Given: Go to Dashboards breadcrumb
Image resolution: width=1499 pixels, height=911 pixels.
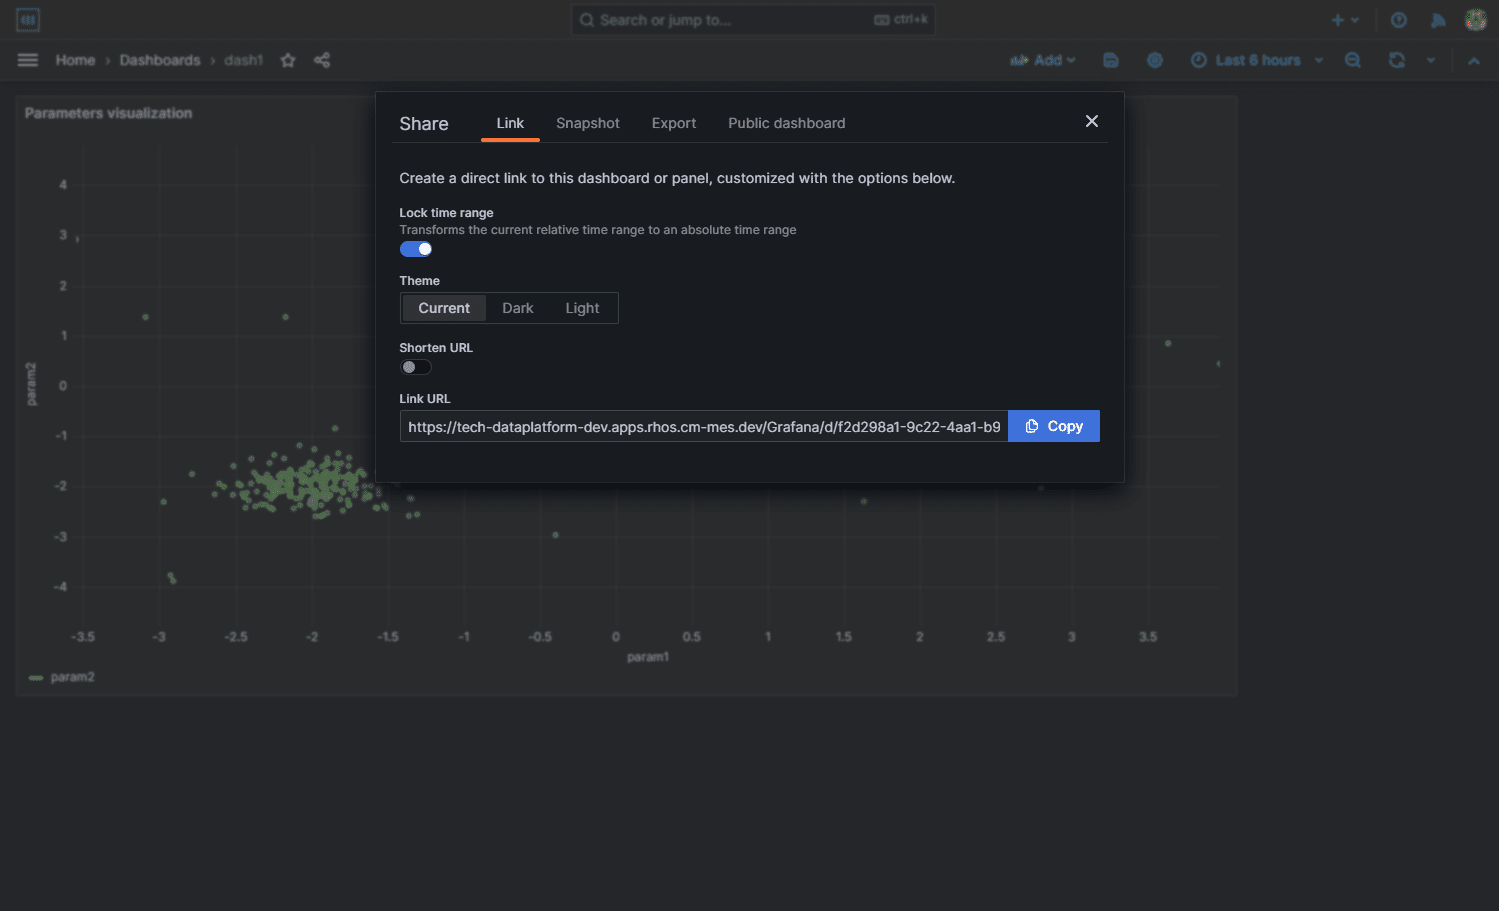Looking at the screenshot, I should 160,60.
